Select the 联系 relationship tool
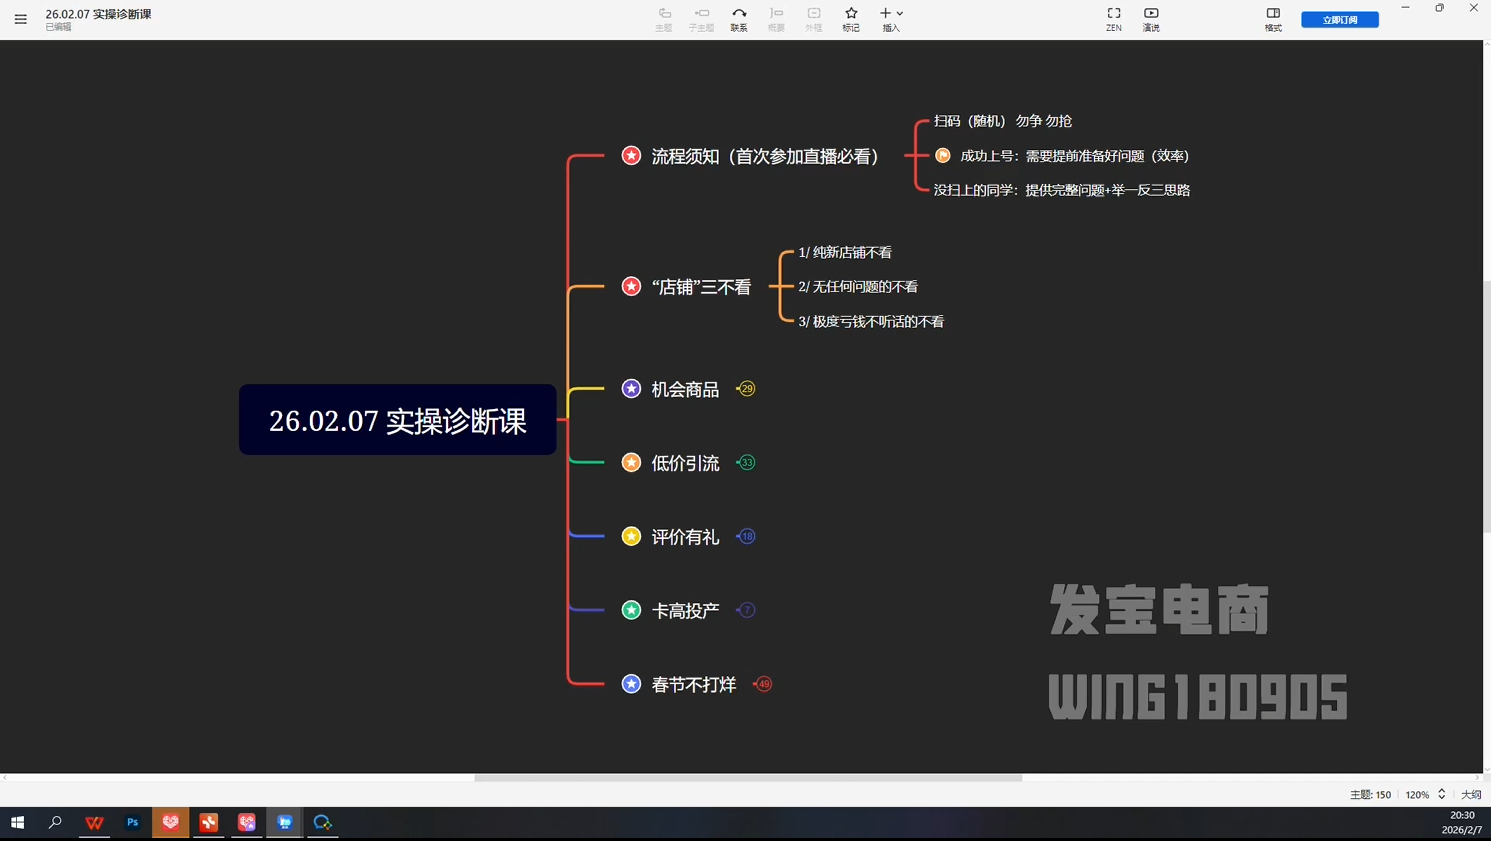This screenshot has height=841, width=1491. tap(739, 18)
